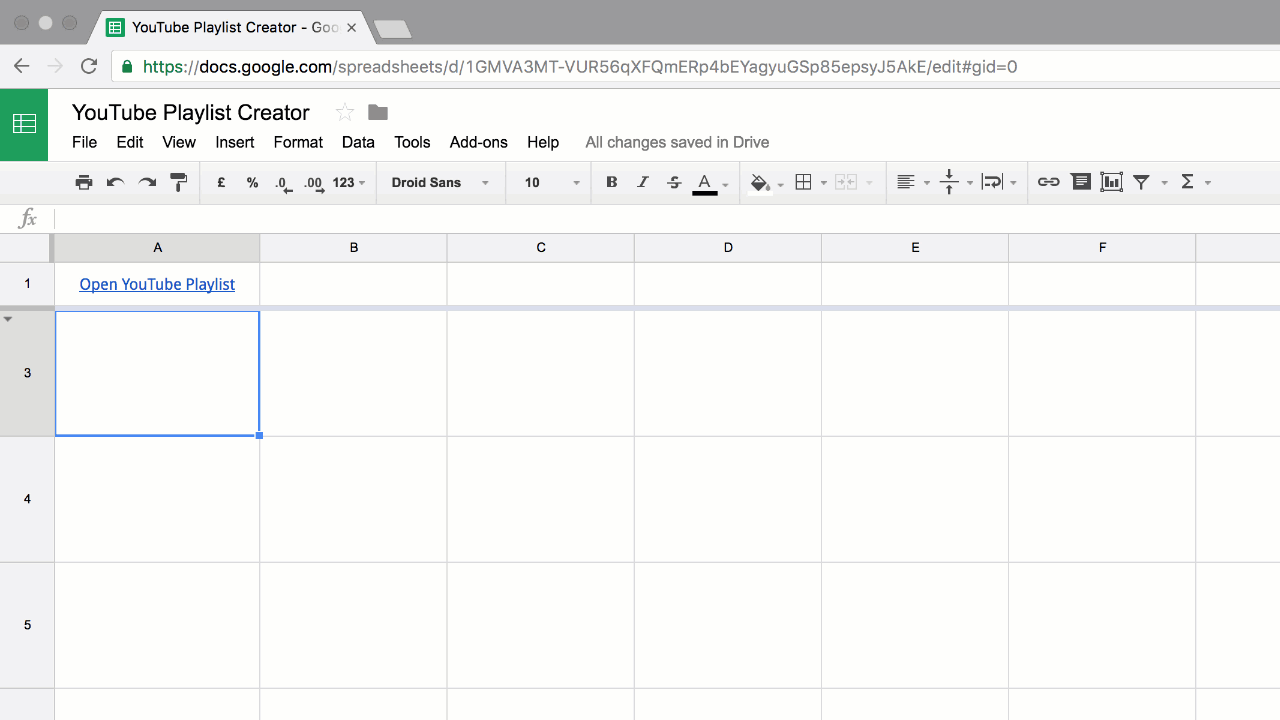This screenshot has width=1280, height=720.
Task: Star the YouTube Playlist Creator document
Action: (344, 112)
